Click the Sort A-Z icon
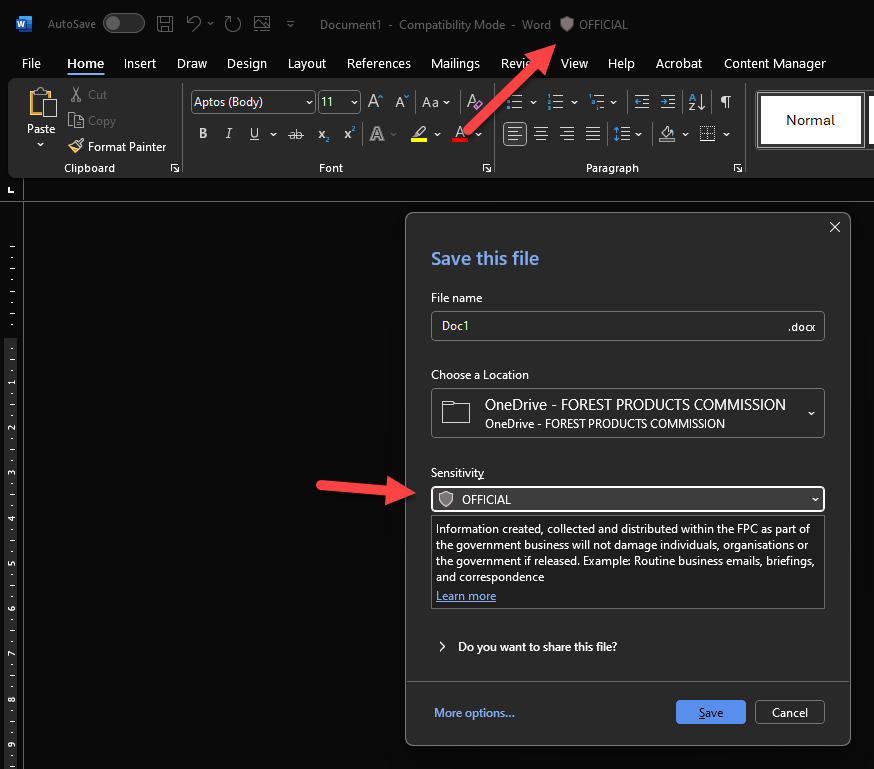This screenshot has height=769, width=874. tap(697, 102)
